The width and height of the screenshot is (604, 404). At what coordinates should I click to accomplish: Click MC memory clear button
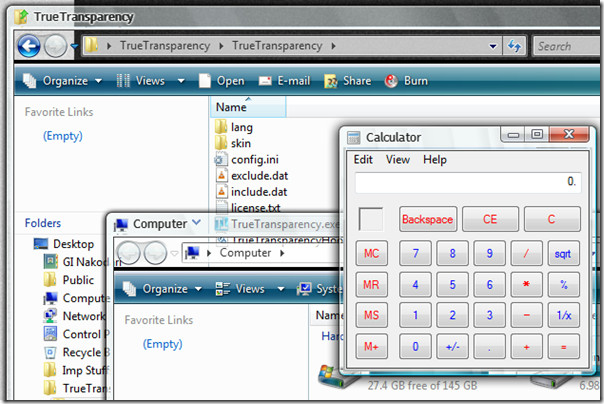(x=371, y=253)
